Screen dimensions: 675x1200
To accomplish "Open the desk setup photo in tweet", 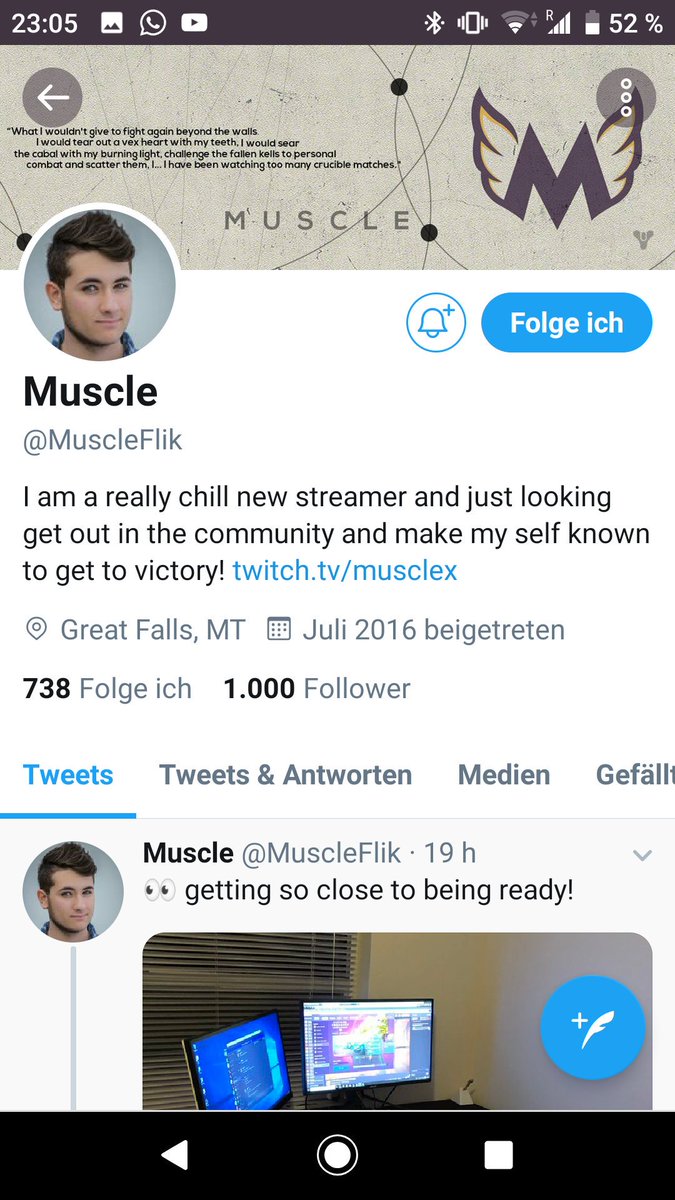I will click(398, 1021).
